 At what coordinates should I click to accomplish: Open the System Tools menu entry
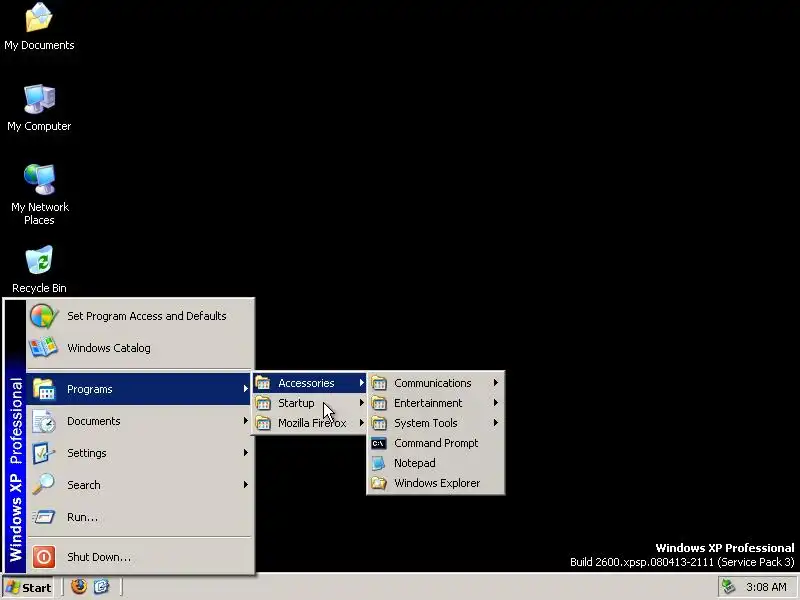436,423
